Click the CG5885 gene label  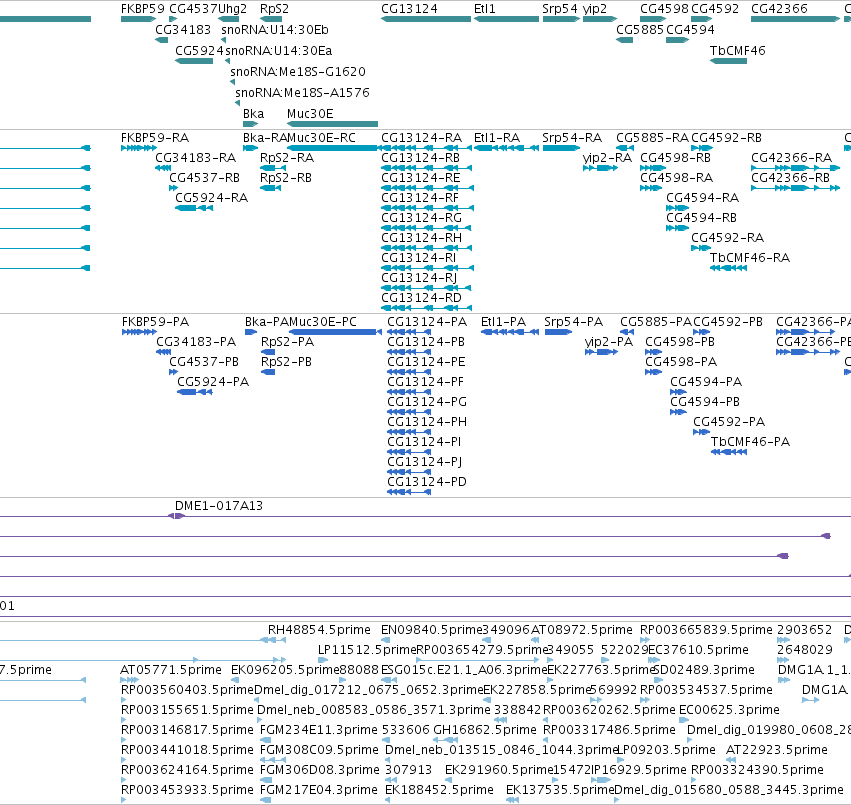tap(640, 30)
